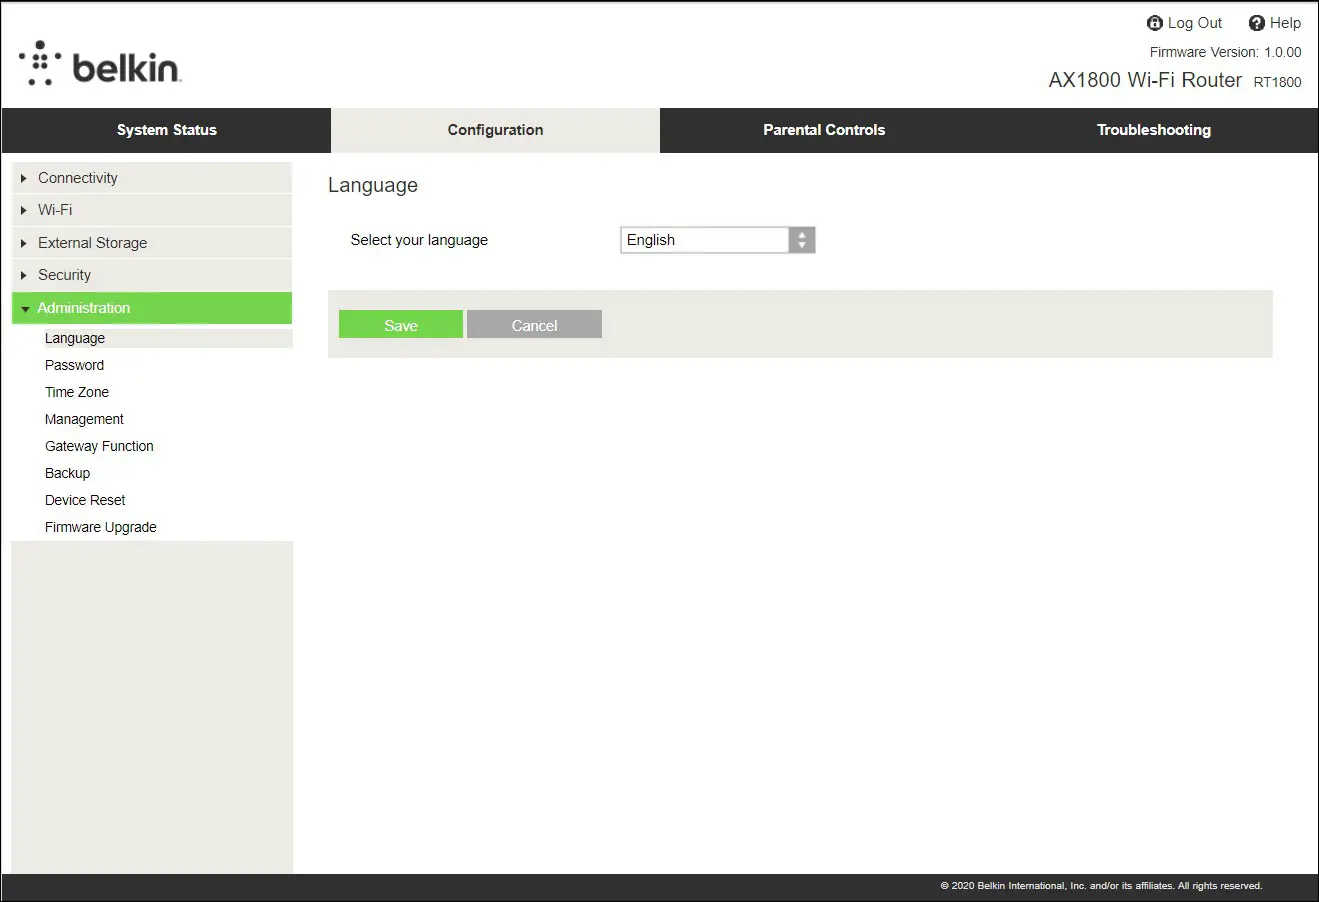1319x902 pixels.
Task: Save the language setting
Action: [401, 325]
